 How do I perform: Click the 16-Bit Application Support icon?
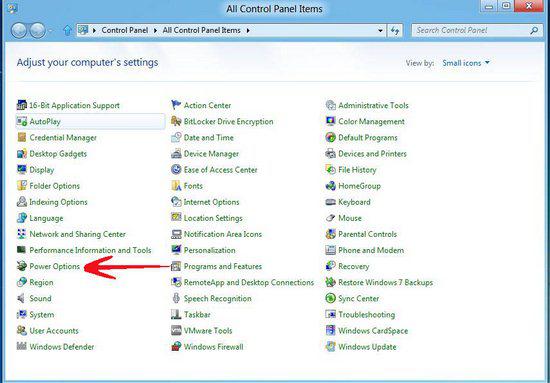point(22,105)
